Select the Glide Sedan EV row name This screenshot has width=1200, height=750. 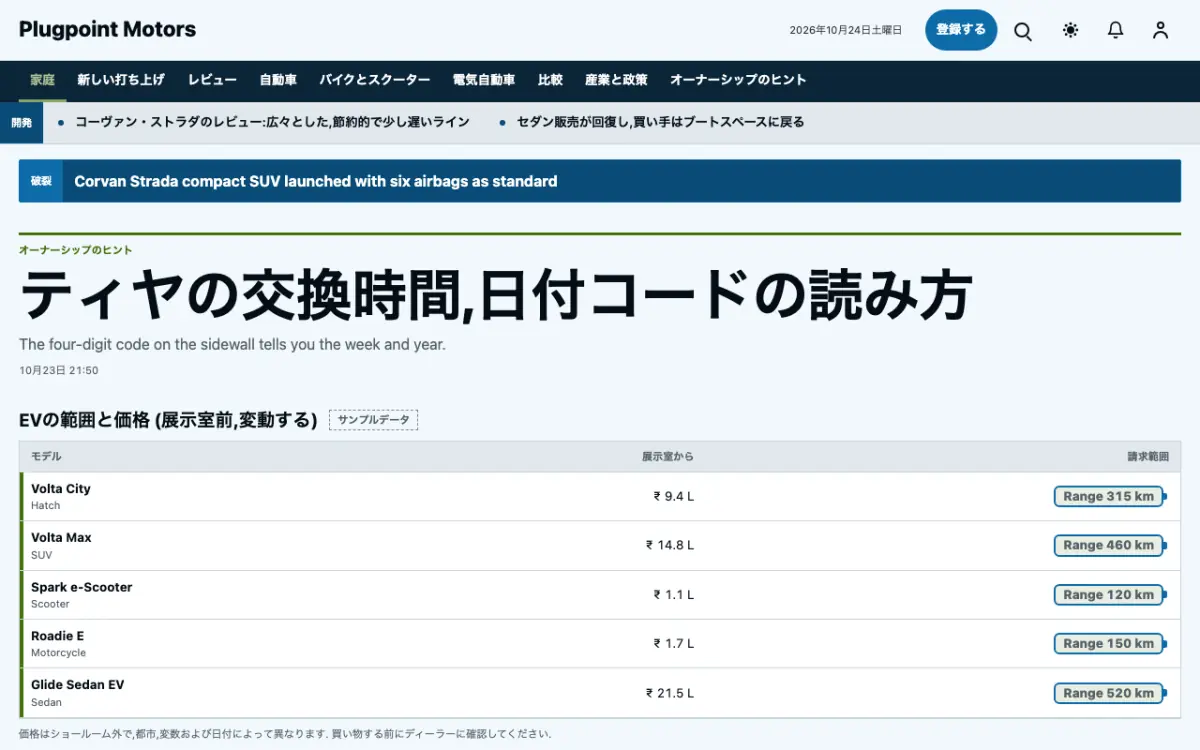pyautogui.click(x=78, y=685)
